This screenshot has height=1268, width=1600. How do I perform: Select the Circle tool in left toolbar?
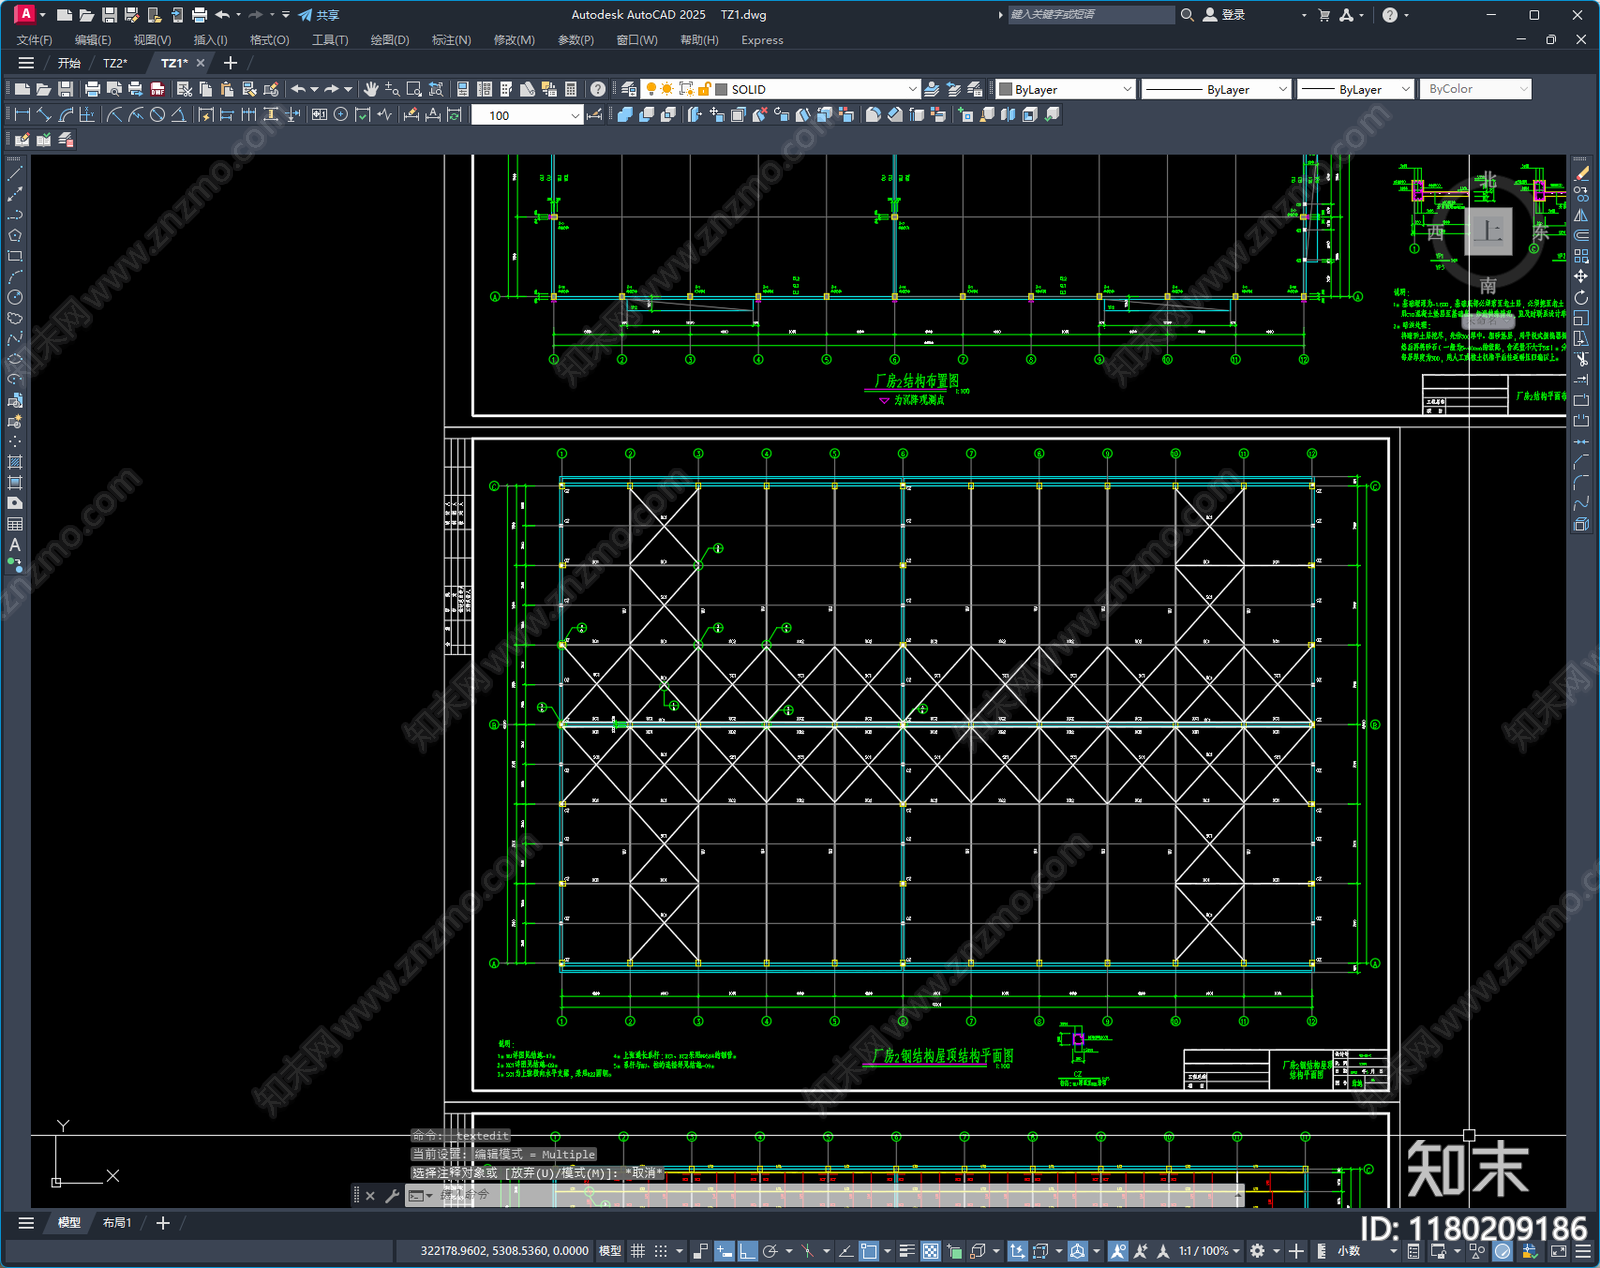pyautogui.click(x=15, y=297)
